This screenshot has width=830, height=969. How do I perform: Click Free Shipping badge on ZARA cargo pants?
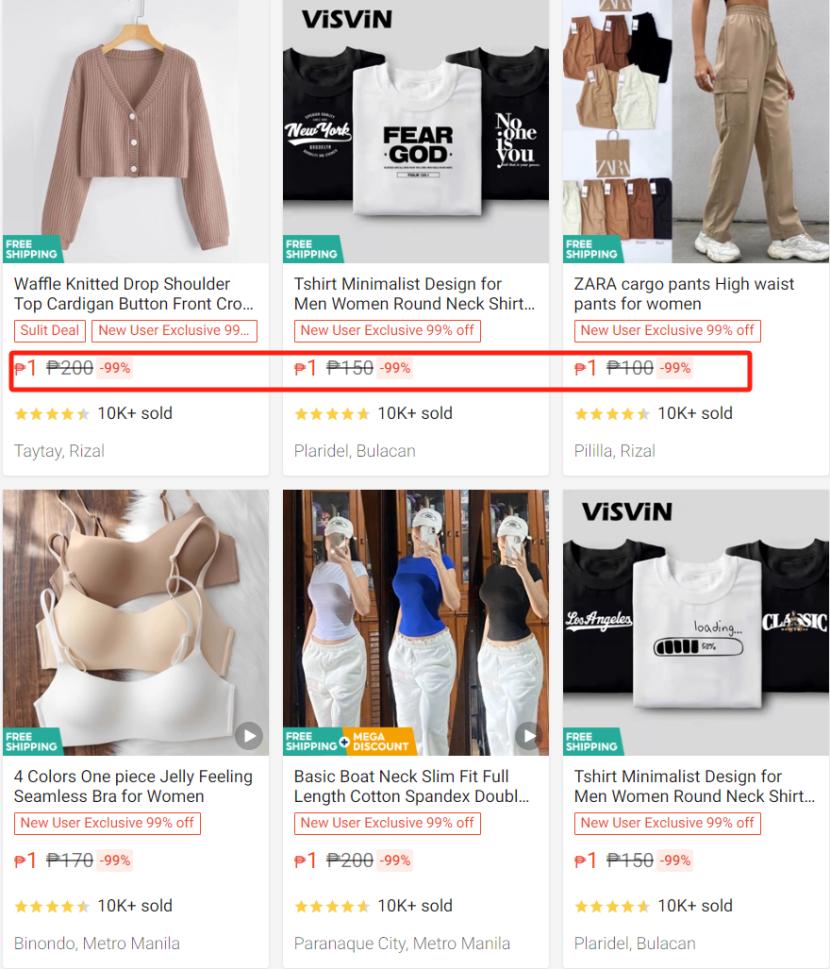click(x=593, y=249)
